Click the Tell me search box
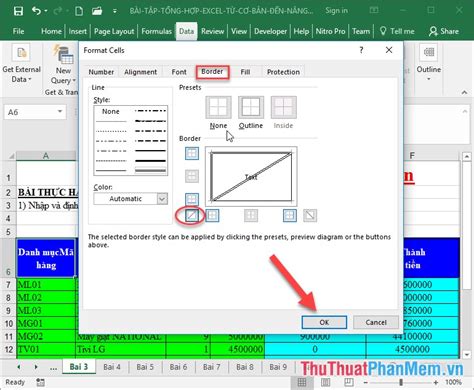Viewport: 474px width, 390px height. [x=397, y=31]
